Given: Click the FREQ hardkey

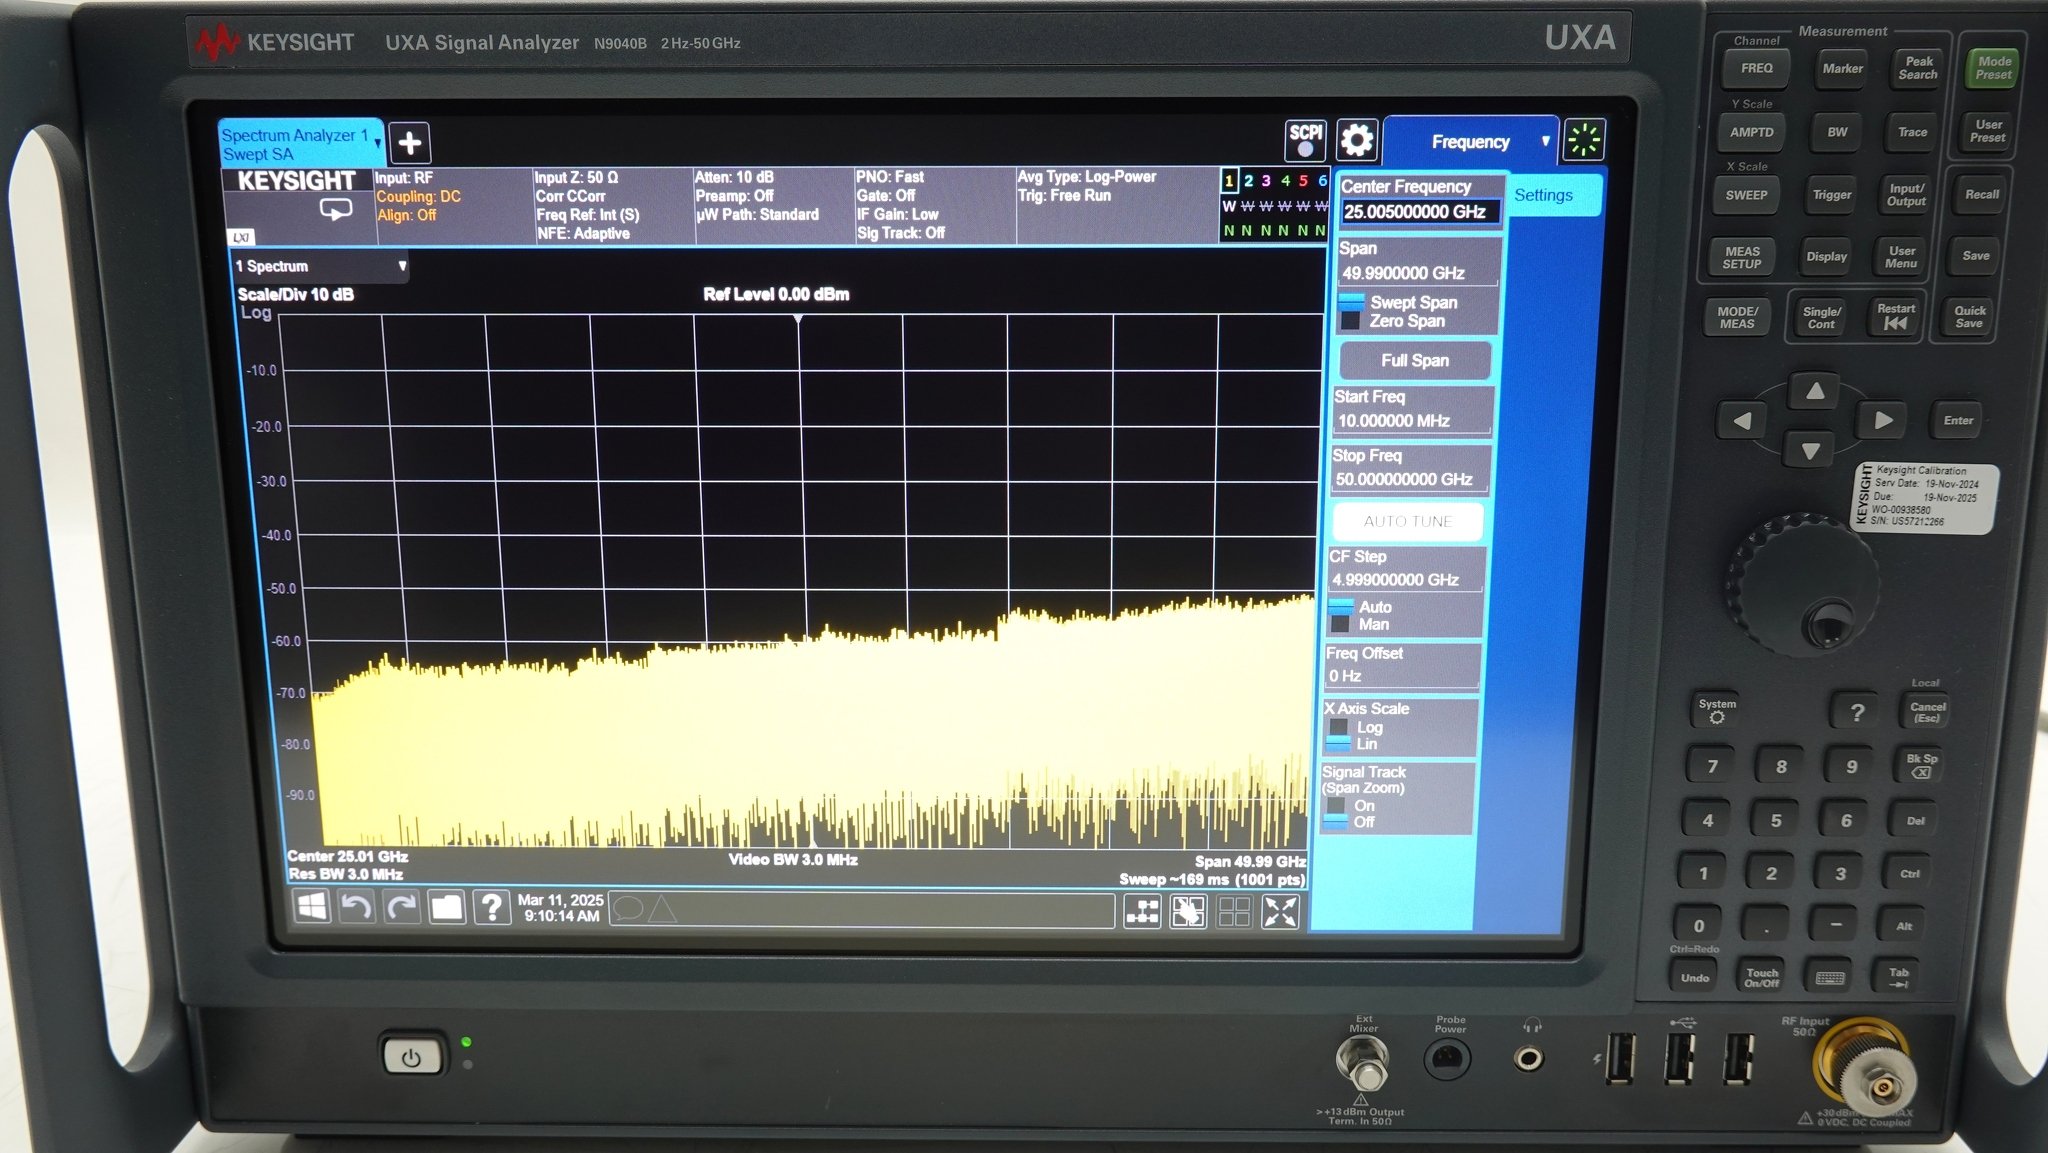Looking at the screenshot, I should point(1756,68).
